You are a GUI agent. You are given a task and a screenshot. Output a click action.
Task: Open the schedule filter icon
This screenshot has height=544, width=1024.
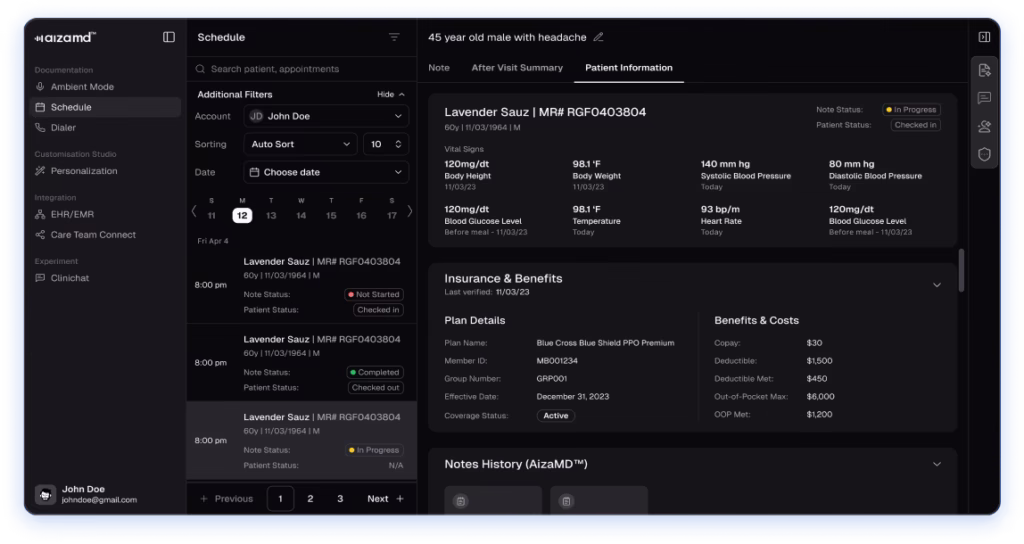(394, 37)
